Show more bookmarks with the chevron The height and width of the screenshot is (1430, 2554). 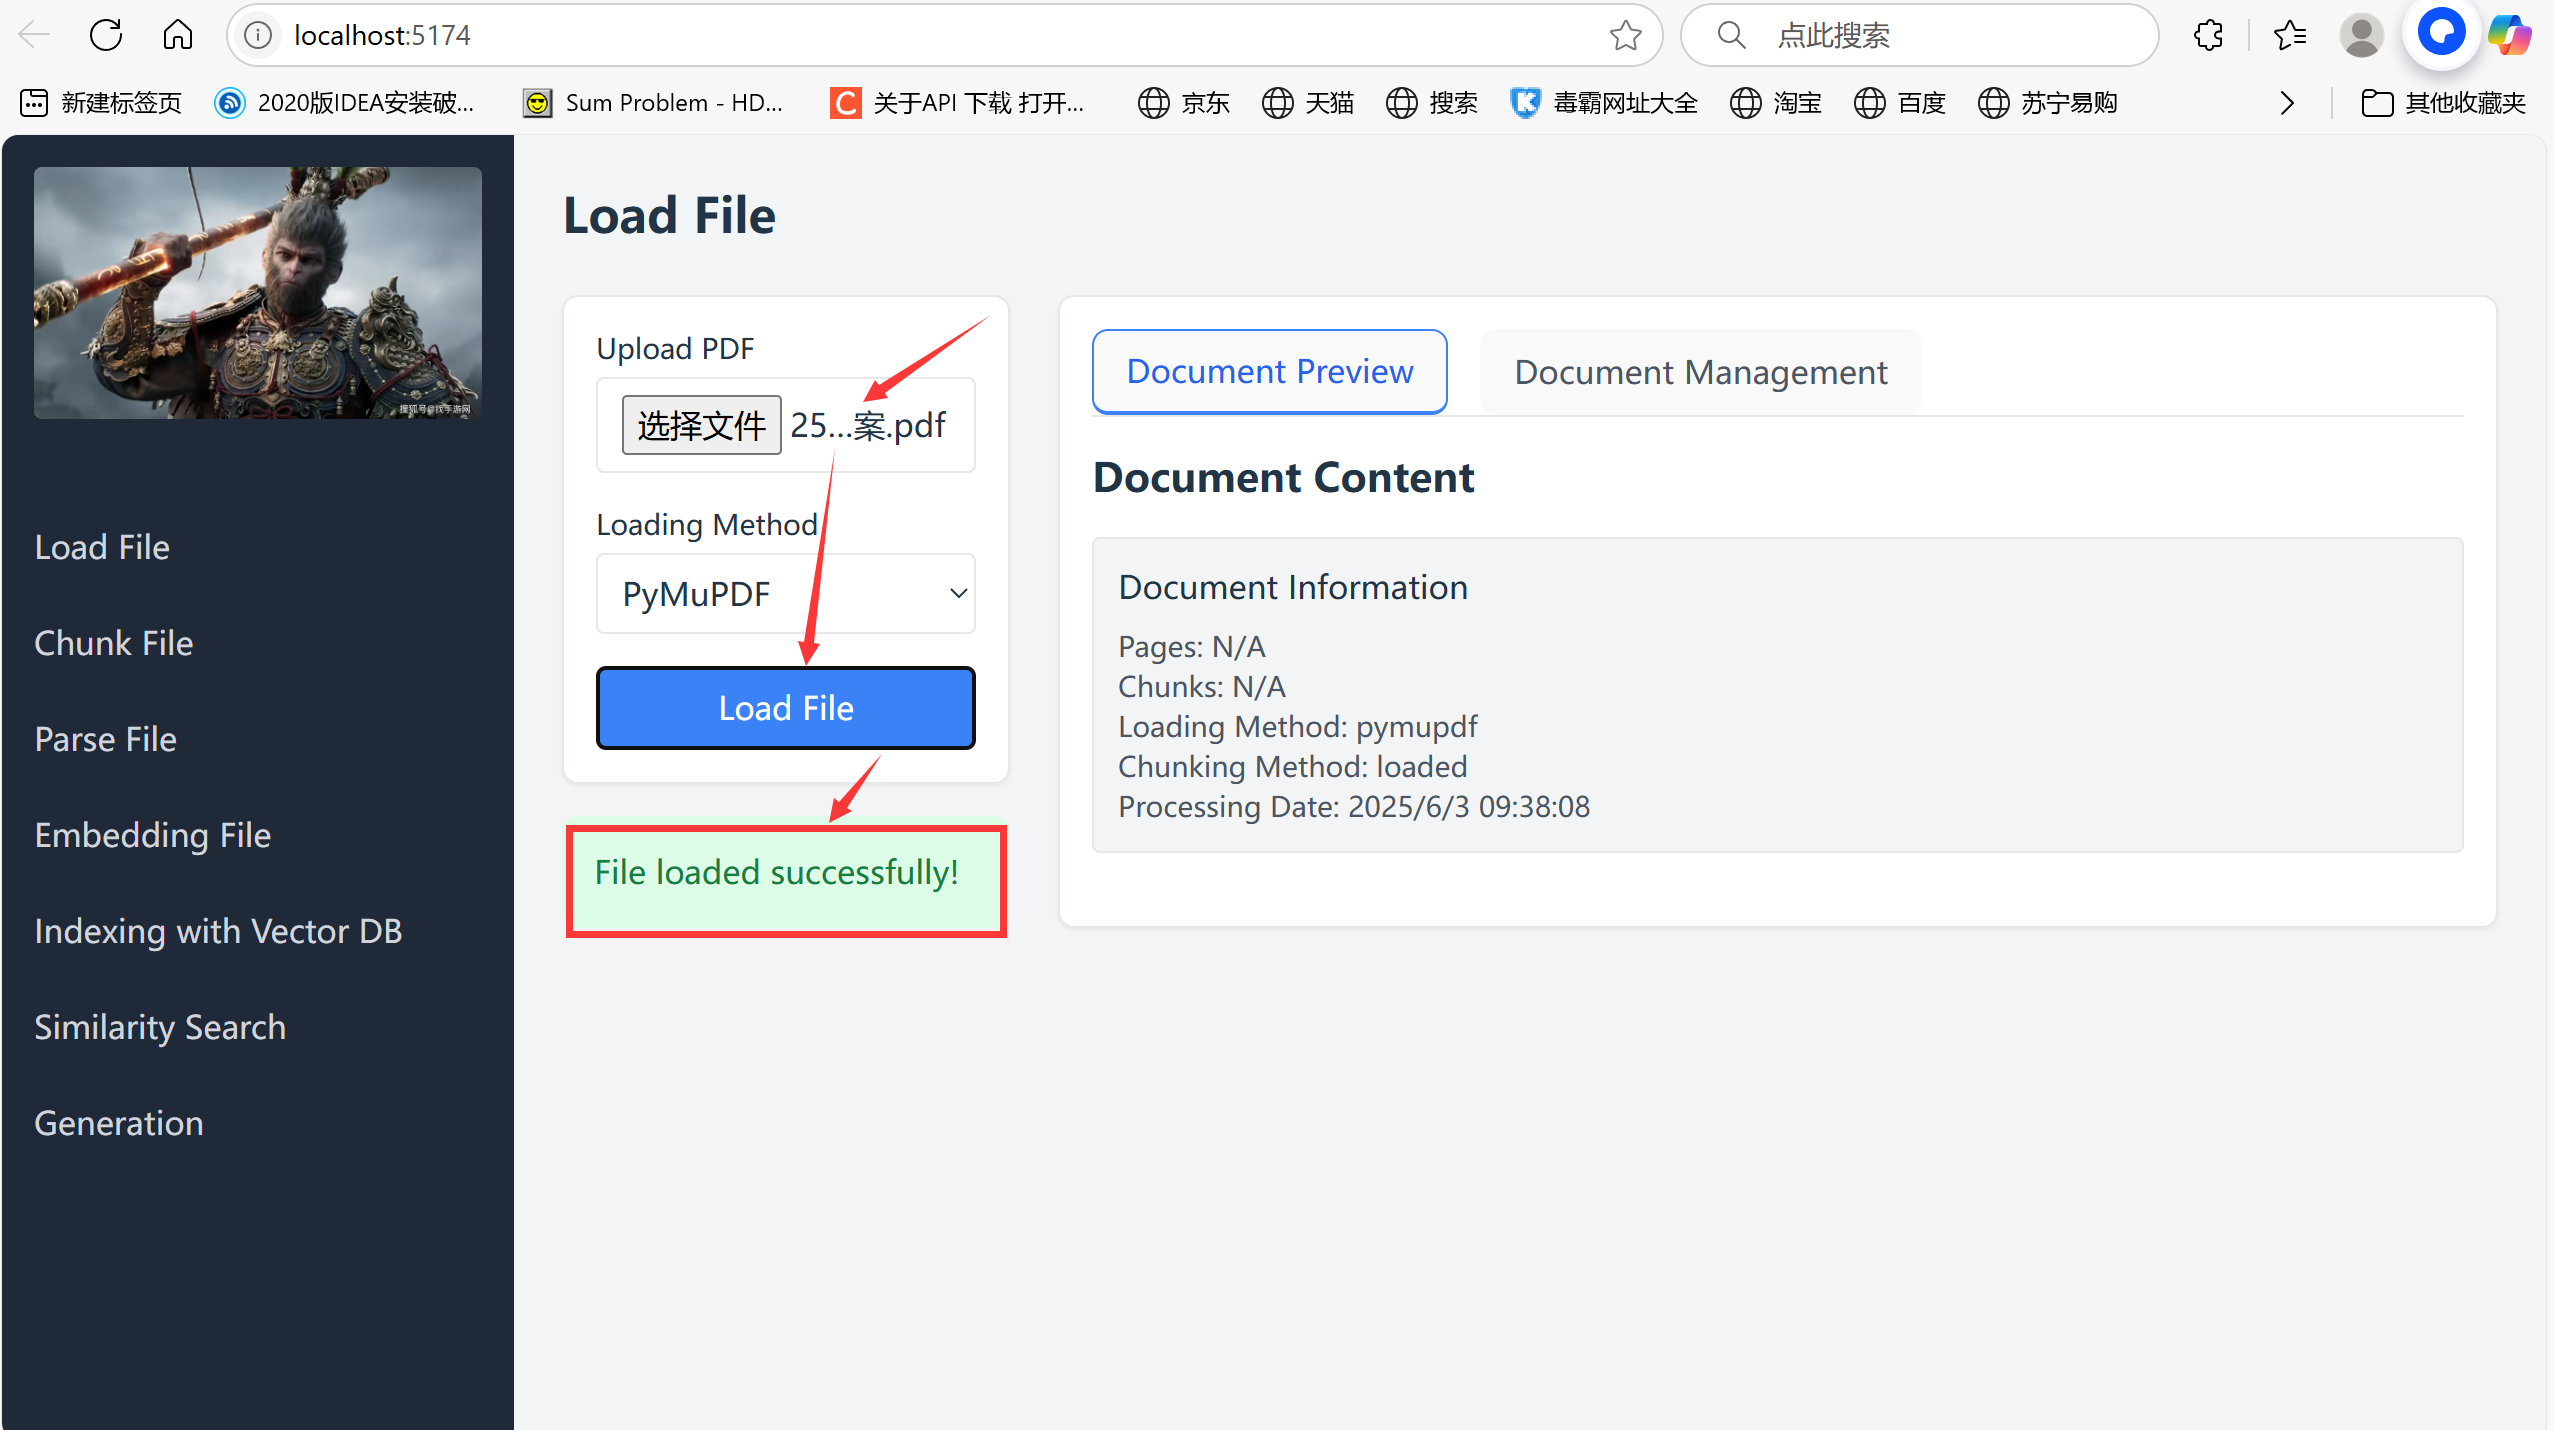click(2287, 103)
